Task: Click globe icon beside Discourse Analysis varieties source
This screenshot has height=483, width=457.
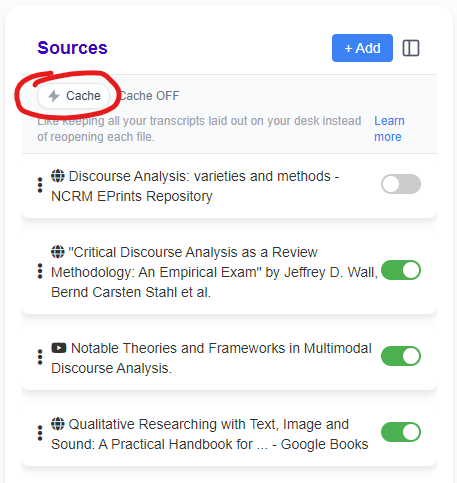Action: [x=58, y=176]
